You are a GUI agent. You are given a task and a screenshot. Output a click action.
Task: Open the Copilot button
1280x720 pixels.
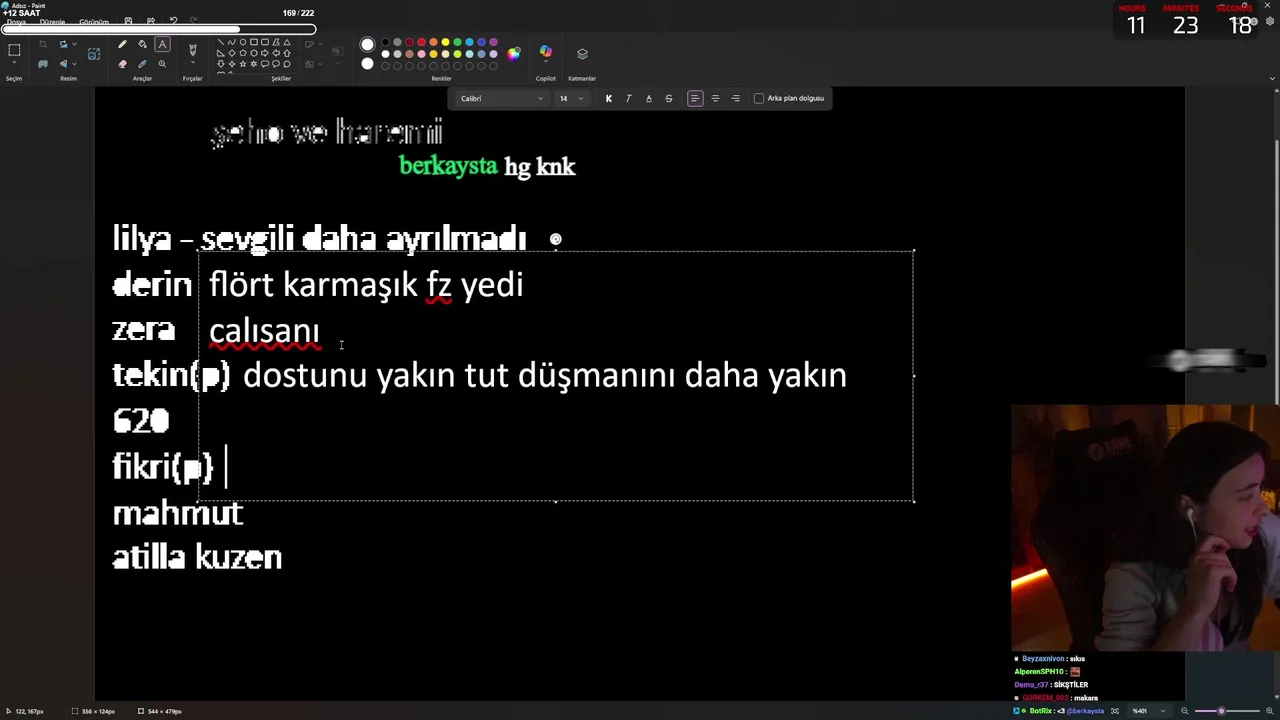[x=545, y=51]
